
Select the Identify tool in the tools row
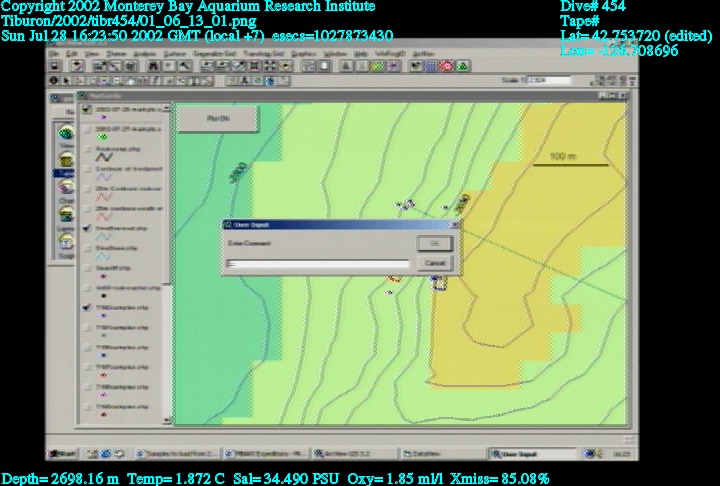54,81
